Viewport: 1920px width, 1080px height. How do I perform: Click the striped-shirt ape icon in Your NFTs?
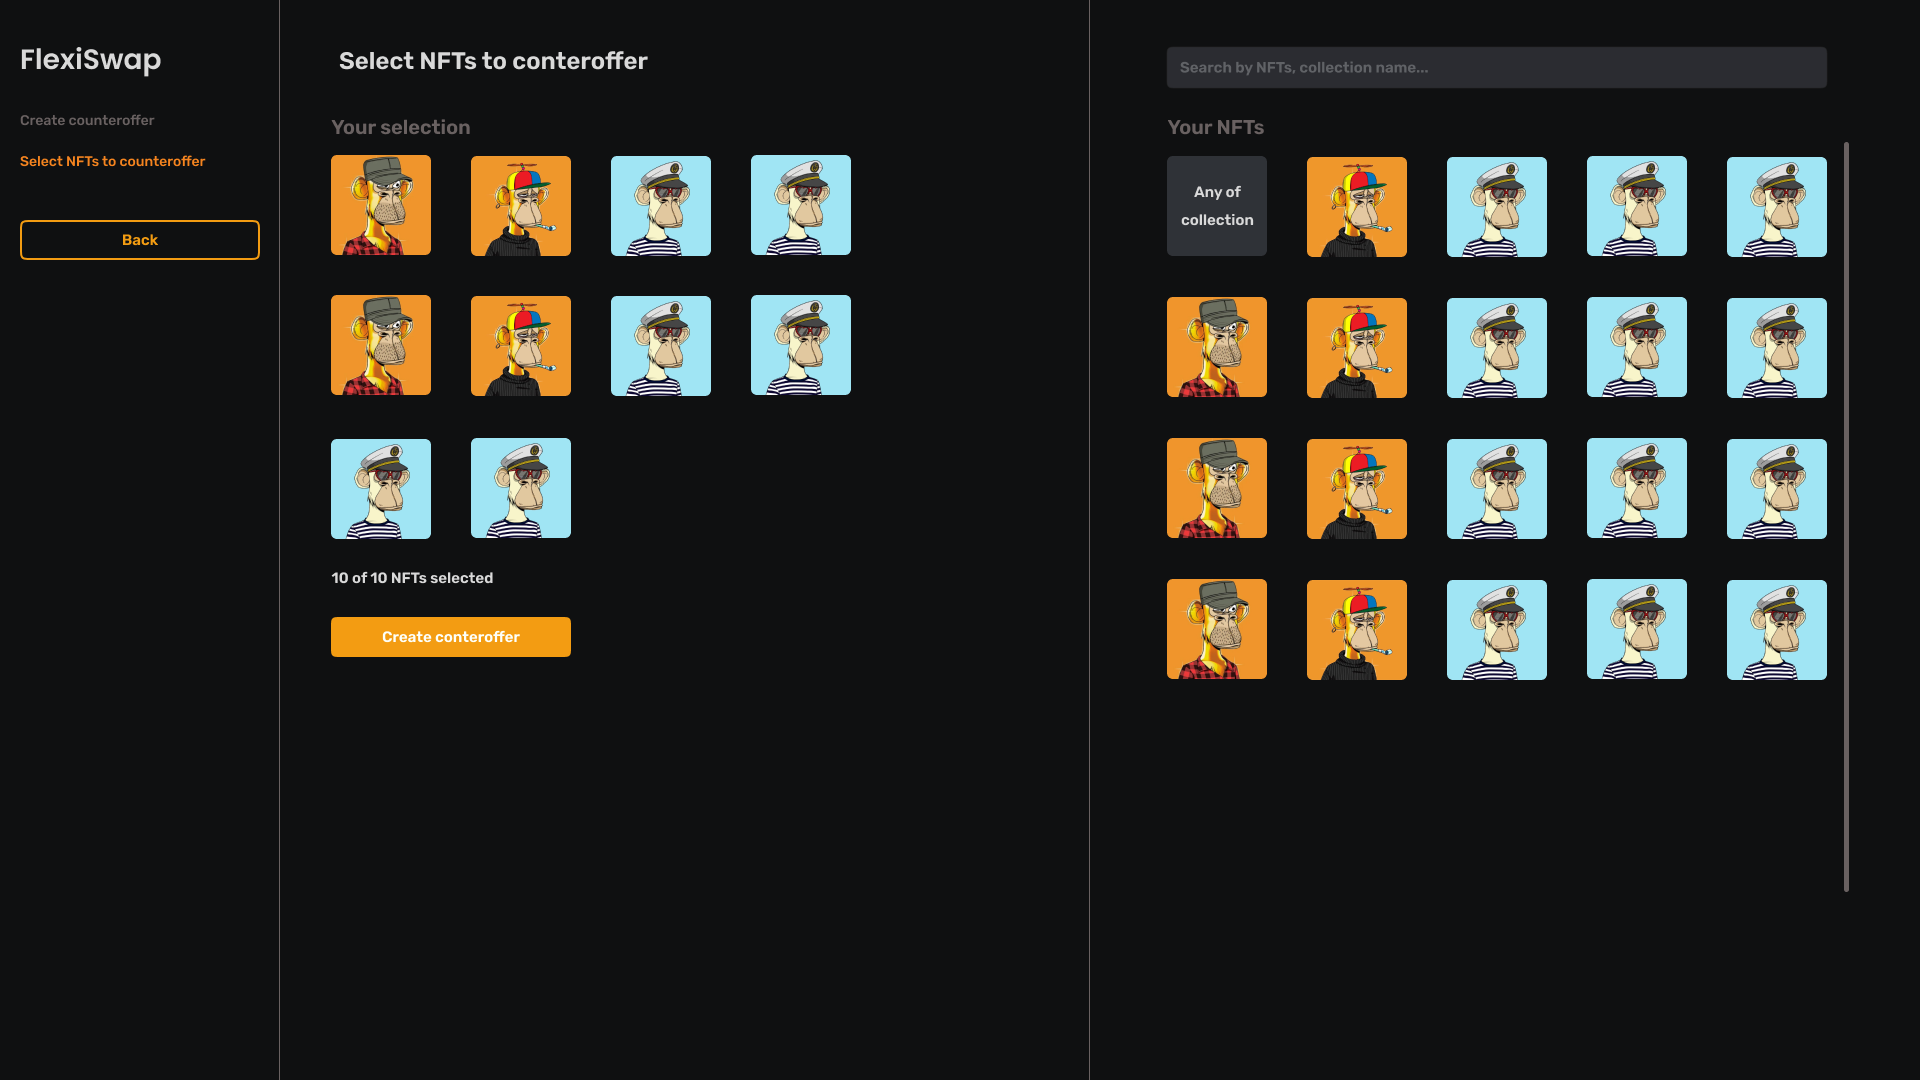pos(1497,206)
